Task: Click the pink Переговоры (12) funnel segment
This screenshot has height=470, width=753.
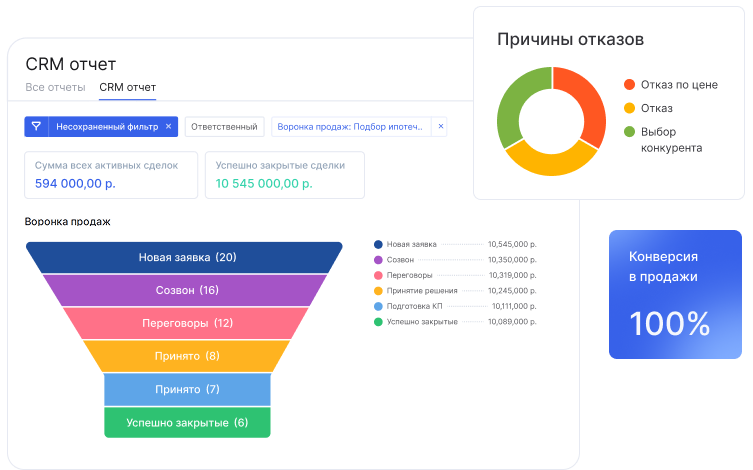Action: [187, 323]
